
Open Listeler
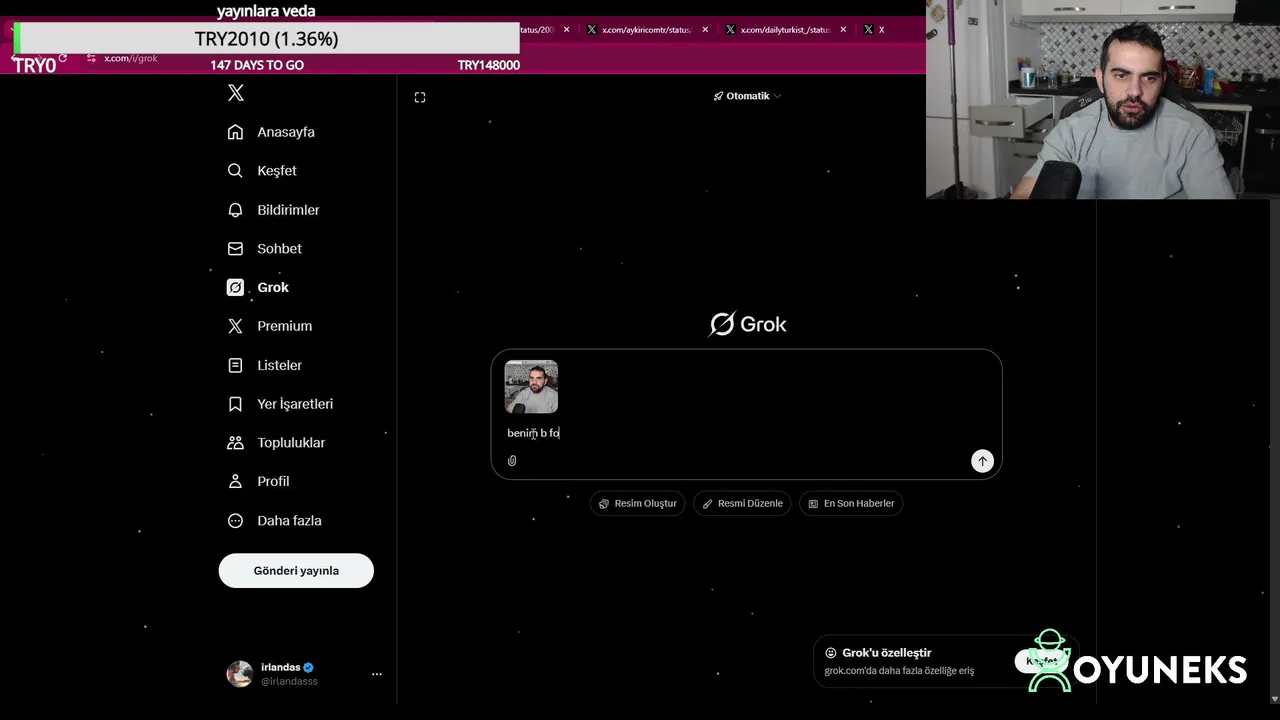[x=279, y=366]
